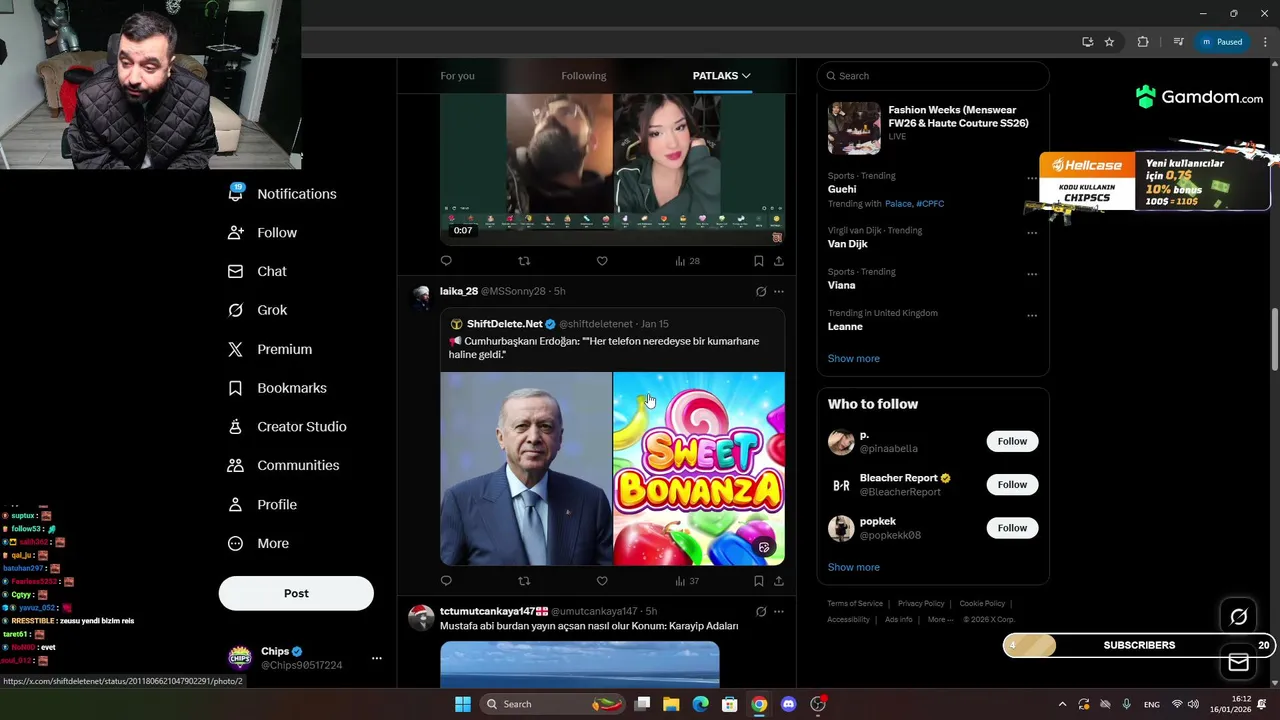
Task: Share the laika_28 post
Action: pyautogui.click(x=778, y=580)
